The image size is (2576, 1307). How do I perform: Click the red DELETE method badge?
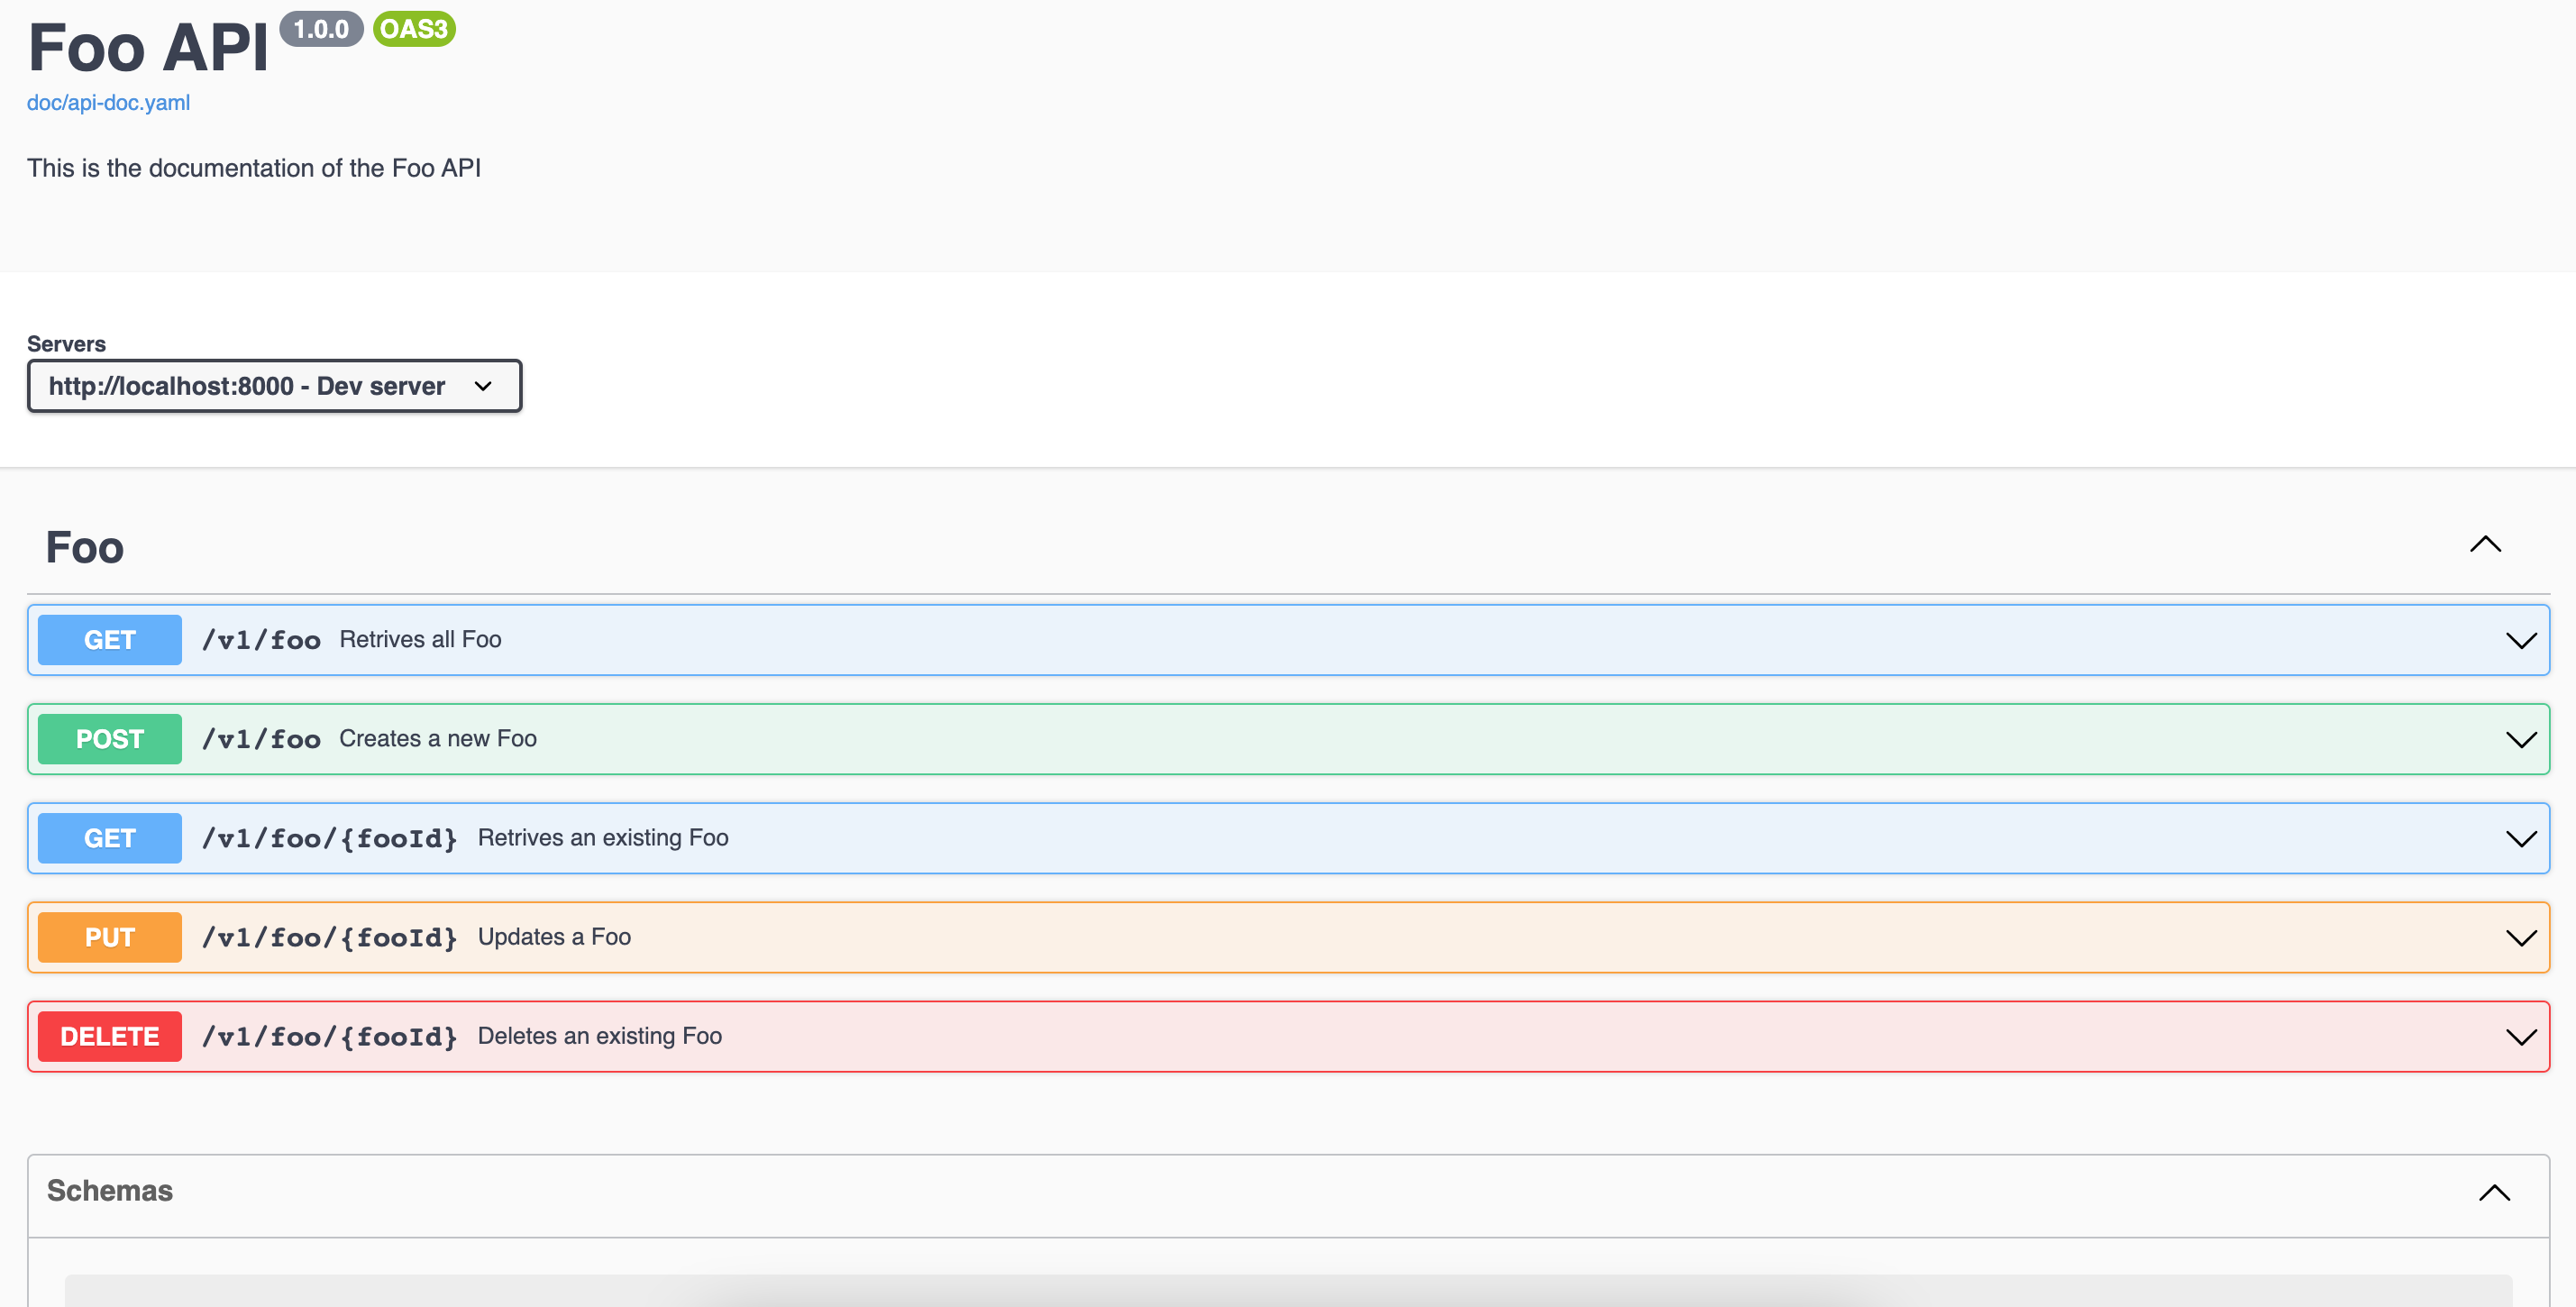pyautogui.click(x=110, y=1036)
